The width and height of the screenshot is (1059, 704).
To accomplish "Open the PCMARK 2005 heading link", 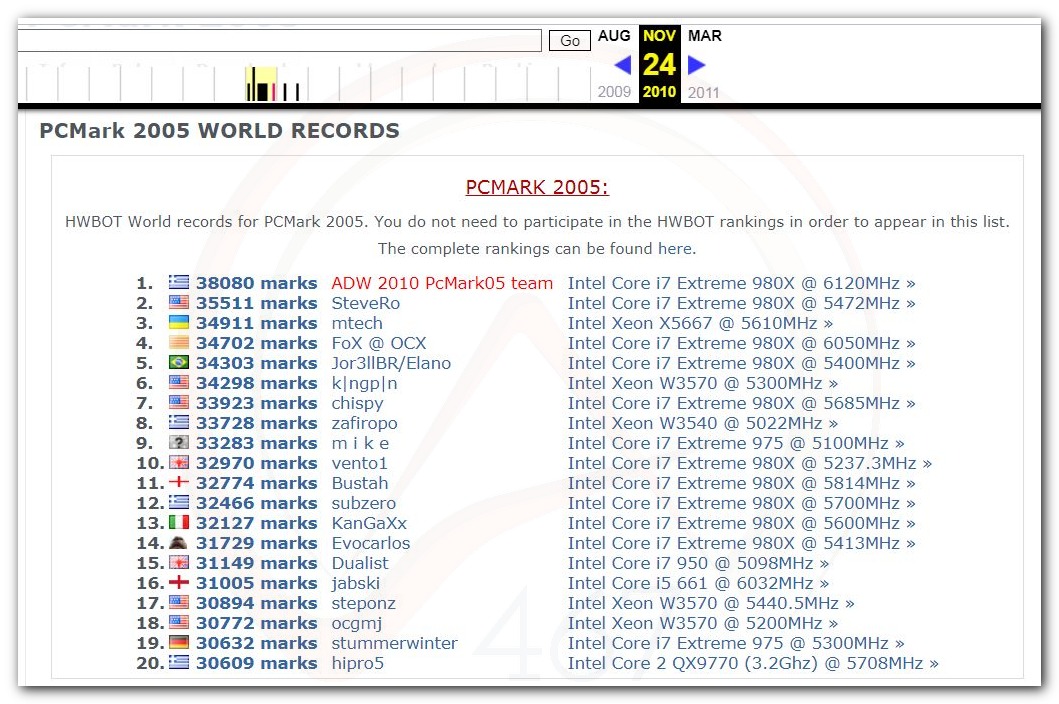I will 537,187.
